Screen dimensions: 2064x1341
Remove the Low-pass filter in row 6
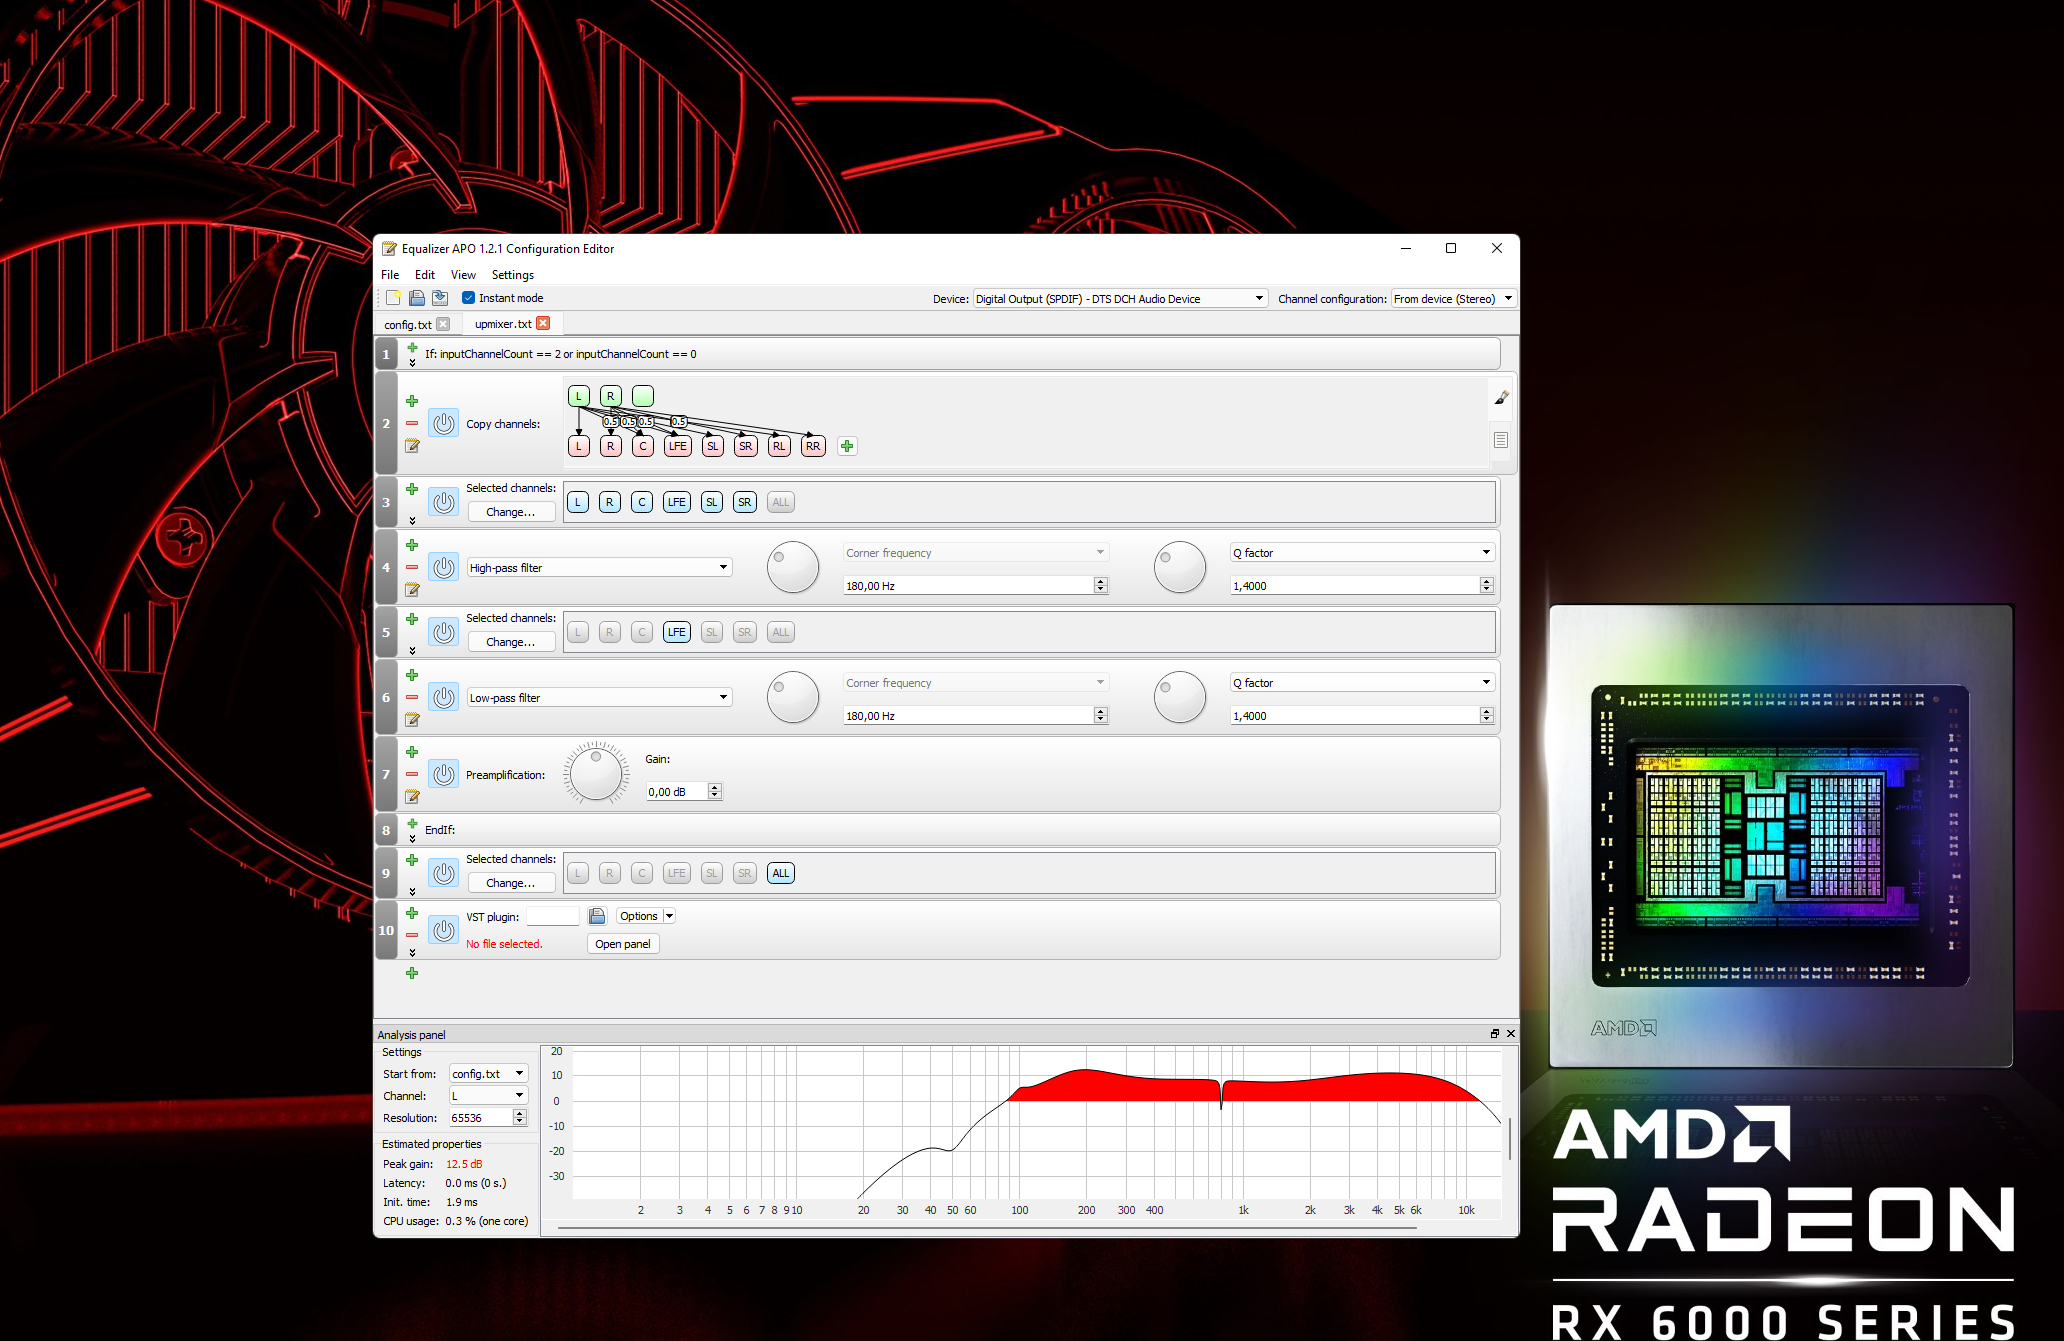pyautogui.click(x=412, y=697)
